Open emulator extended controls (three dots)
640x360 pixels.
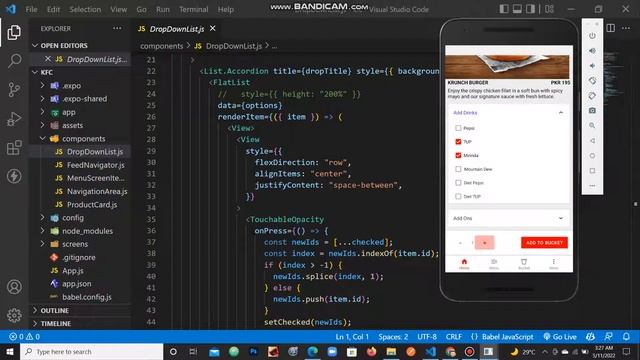tap(592, 186)
